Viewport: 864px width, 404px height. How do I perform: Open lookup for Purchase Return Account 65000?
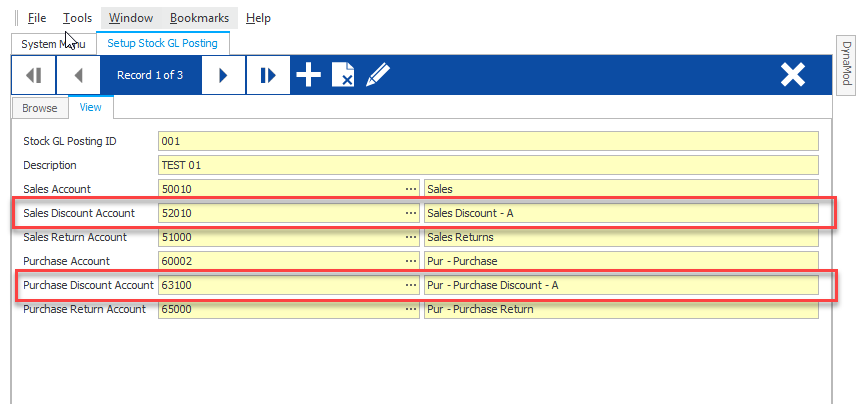click(x=411, y=309)
